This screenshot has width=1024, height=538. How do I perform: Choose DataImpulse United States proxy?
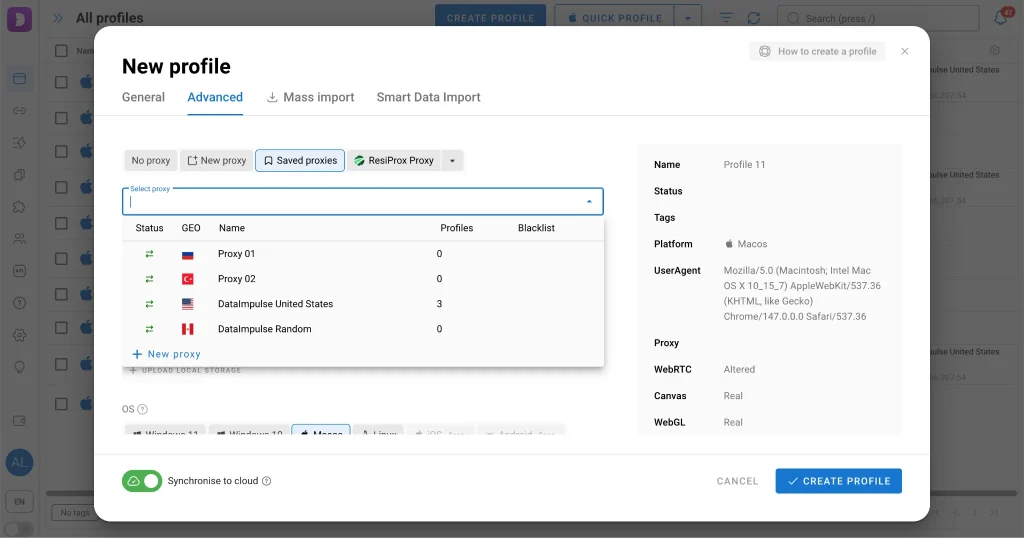click(275, 304)
